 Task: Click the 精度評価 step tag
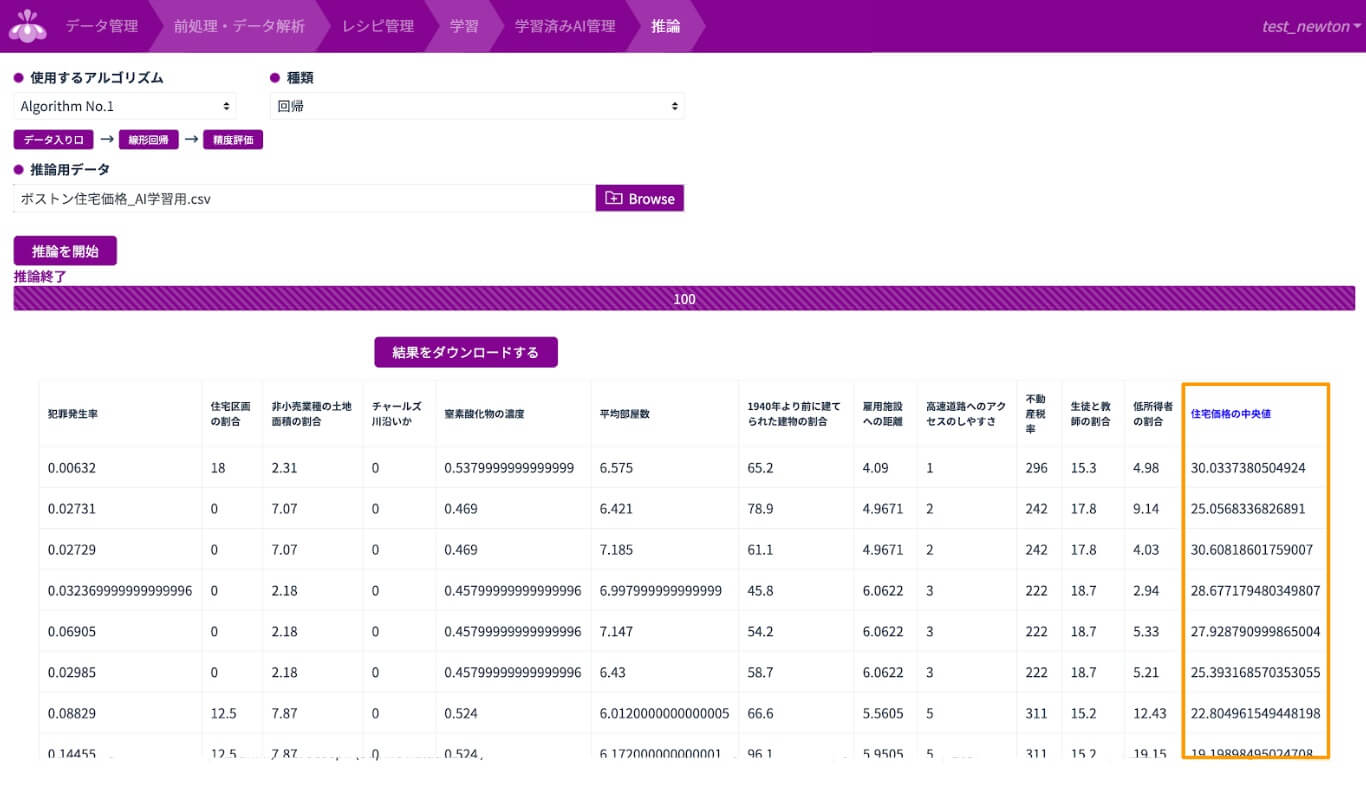pyautogui.click(x=232, y=140)
